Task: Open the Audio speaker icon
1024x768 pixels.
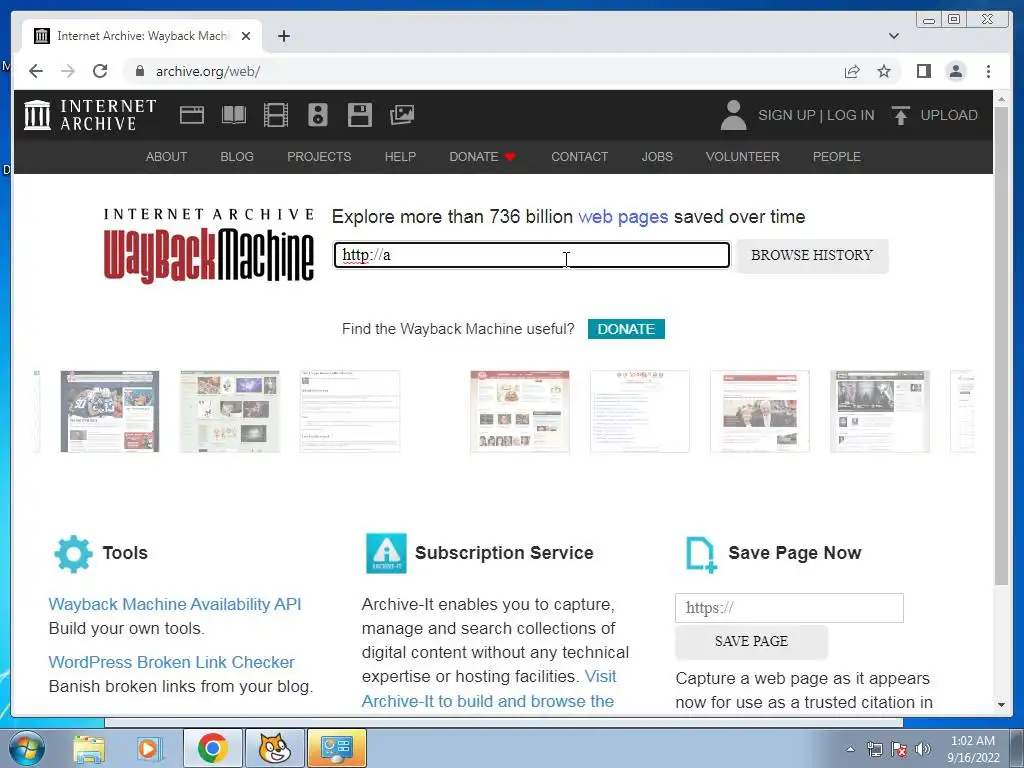Action: point(317,115)
